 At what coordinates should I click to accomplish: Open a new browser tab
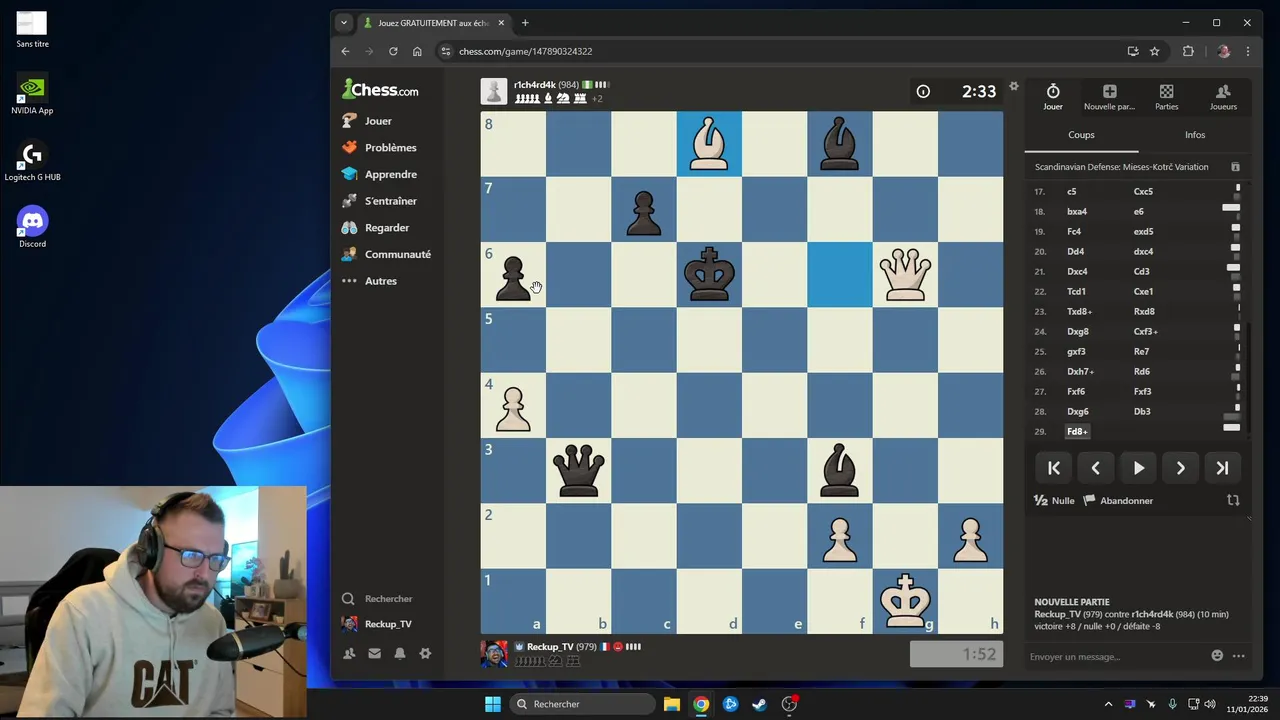(x=525, y=23)
